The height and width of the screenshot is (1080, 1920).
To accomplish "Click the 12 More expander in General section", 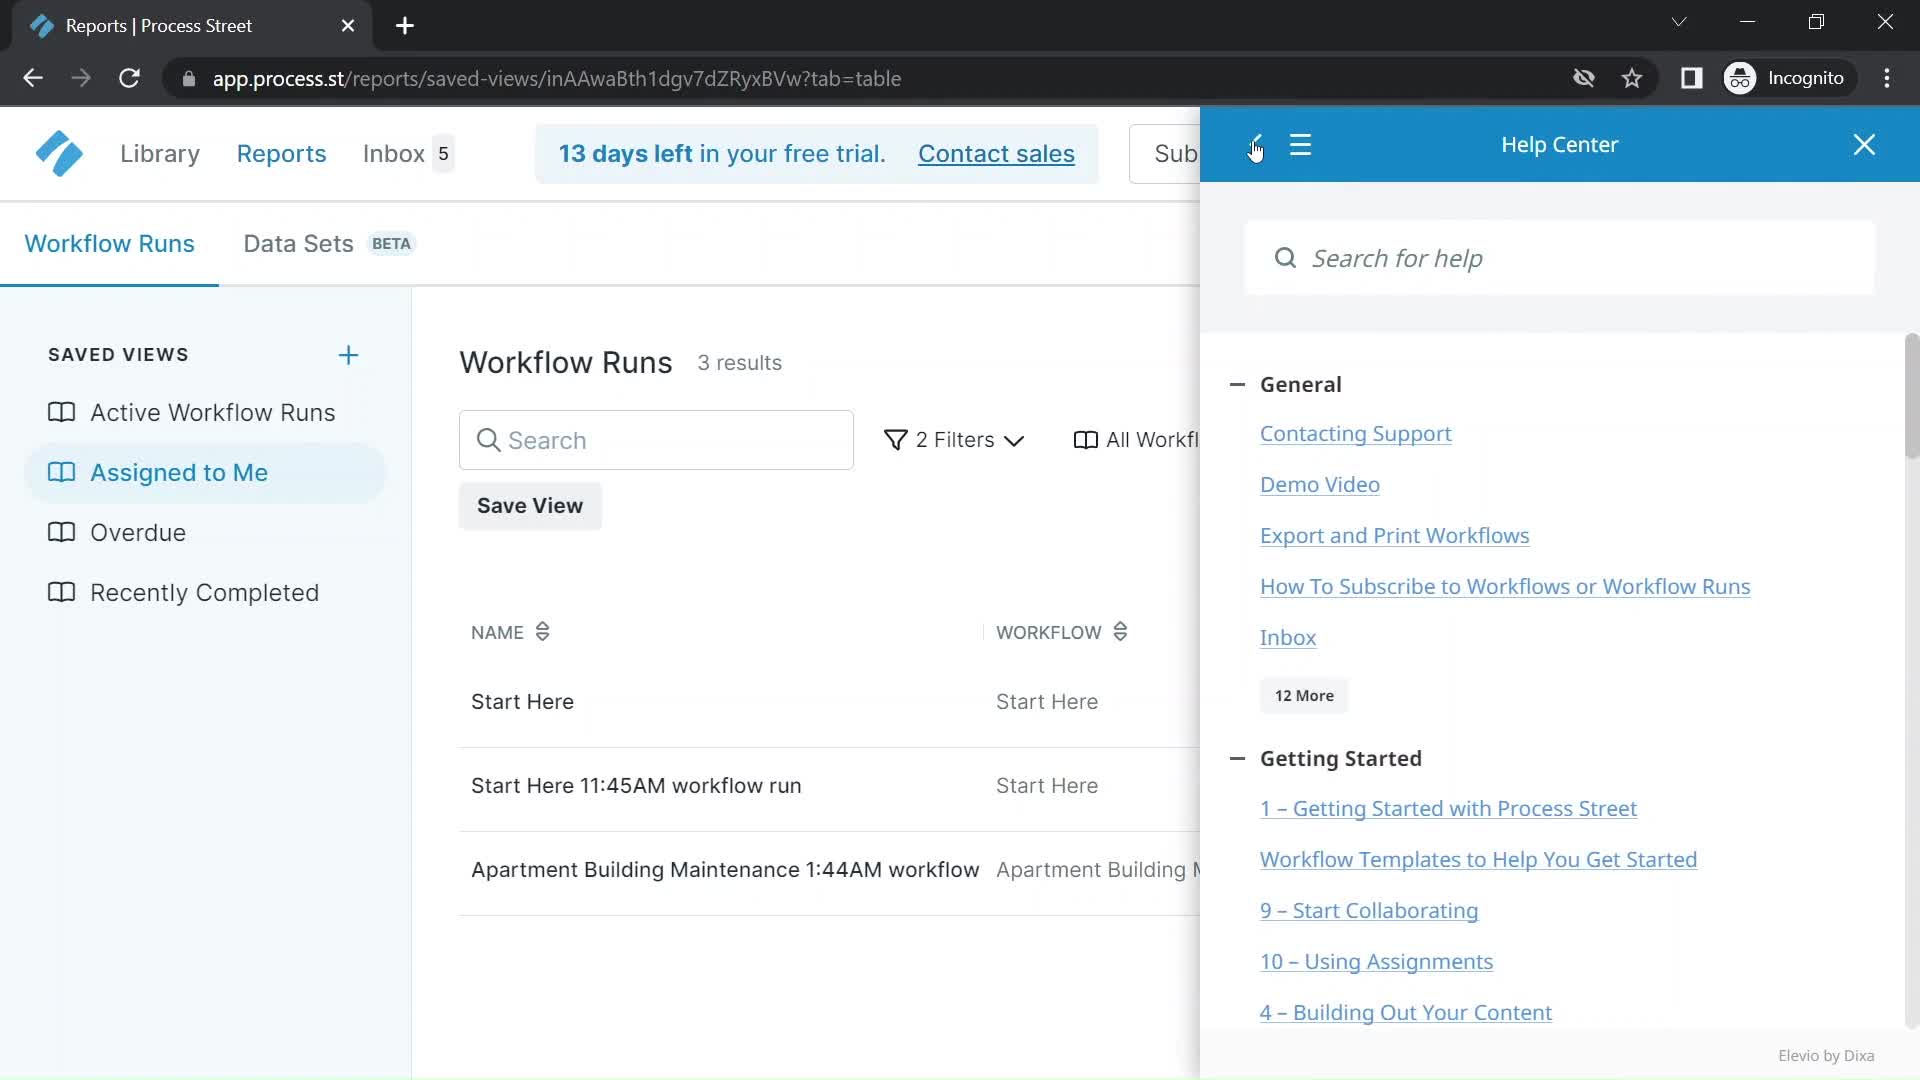I will (x=1304, y=695).
